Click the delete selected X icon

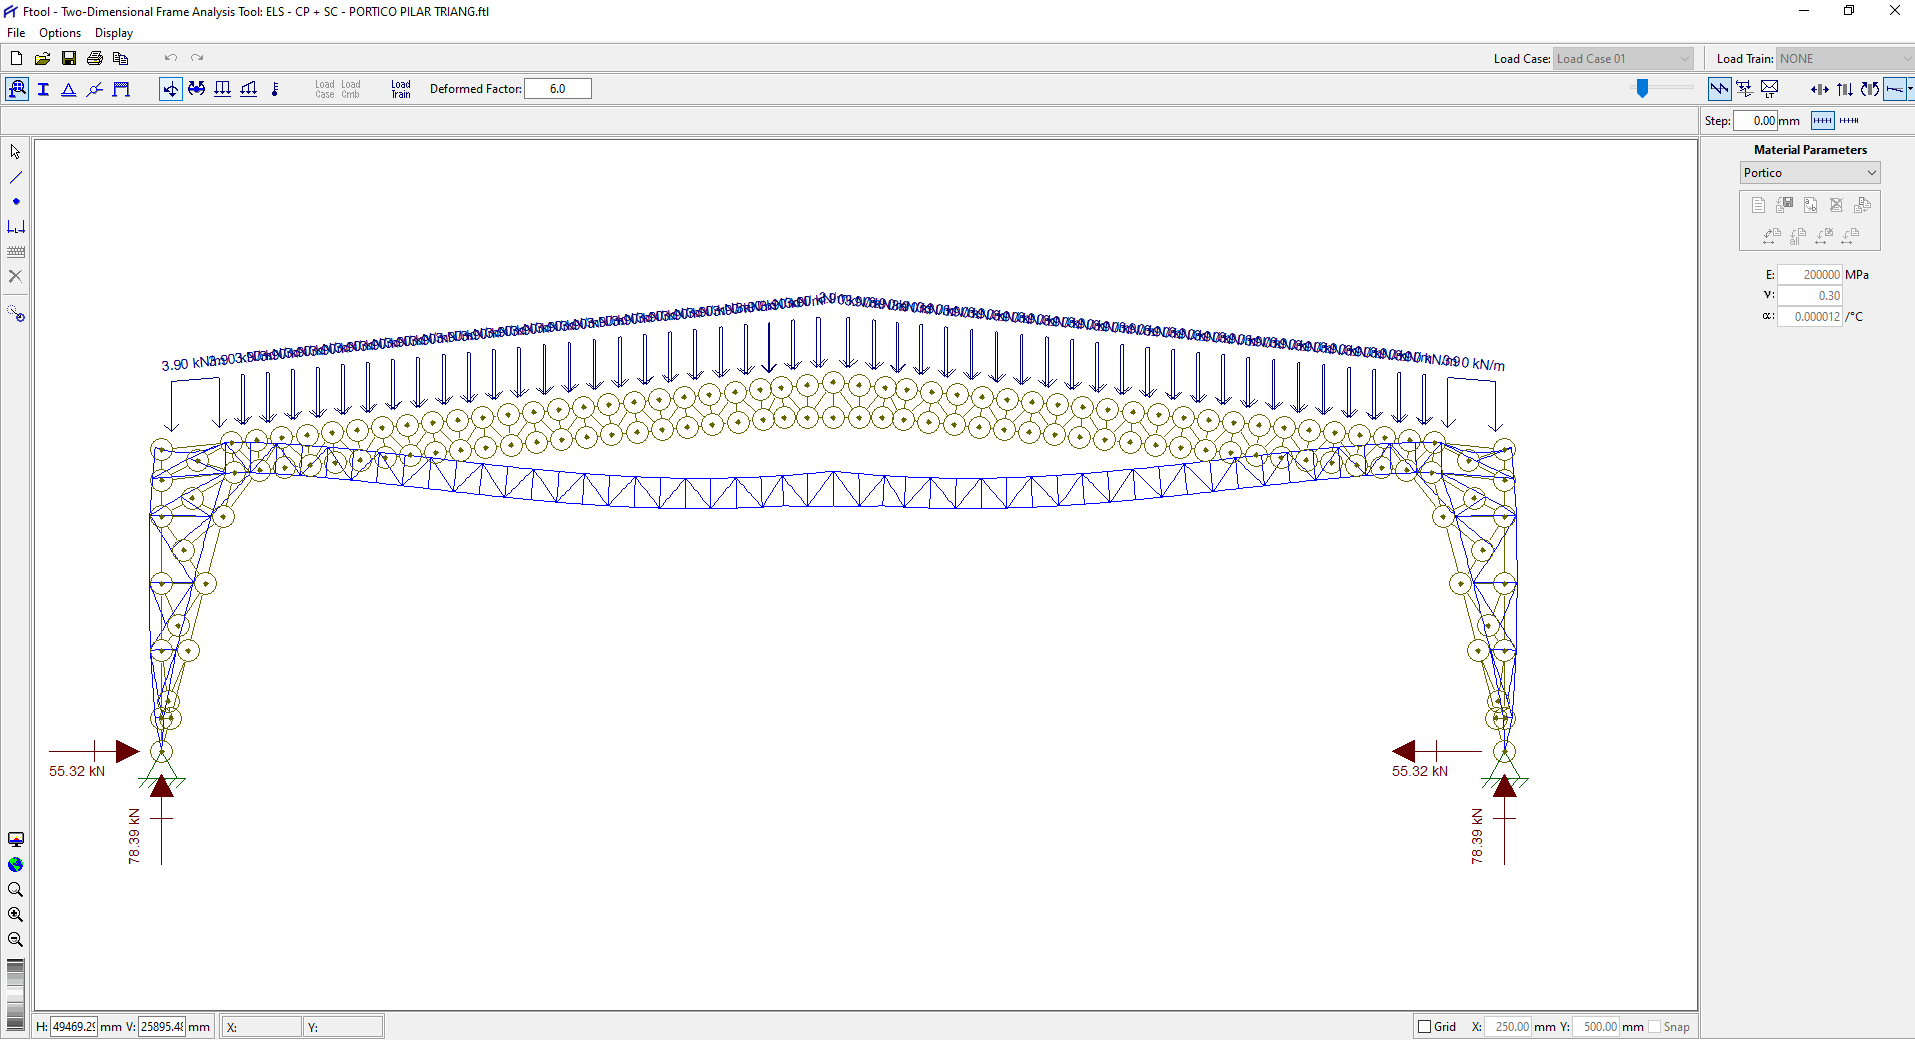15,276
